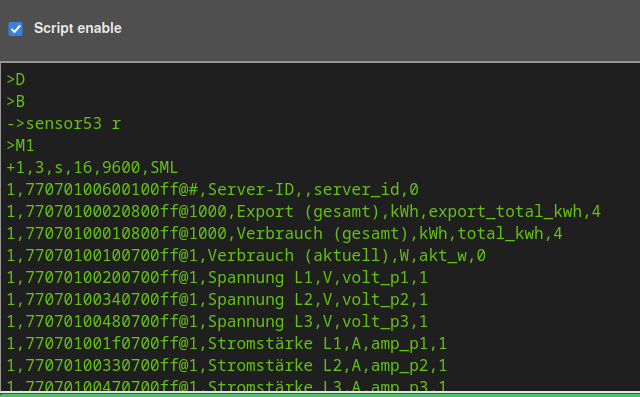
Task: Click the 'Spannung L3' script line
Action: click(x=217, y=322)
